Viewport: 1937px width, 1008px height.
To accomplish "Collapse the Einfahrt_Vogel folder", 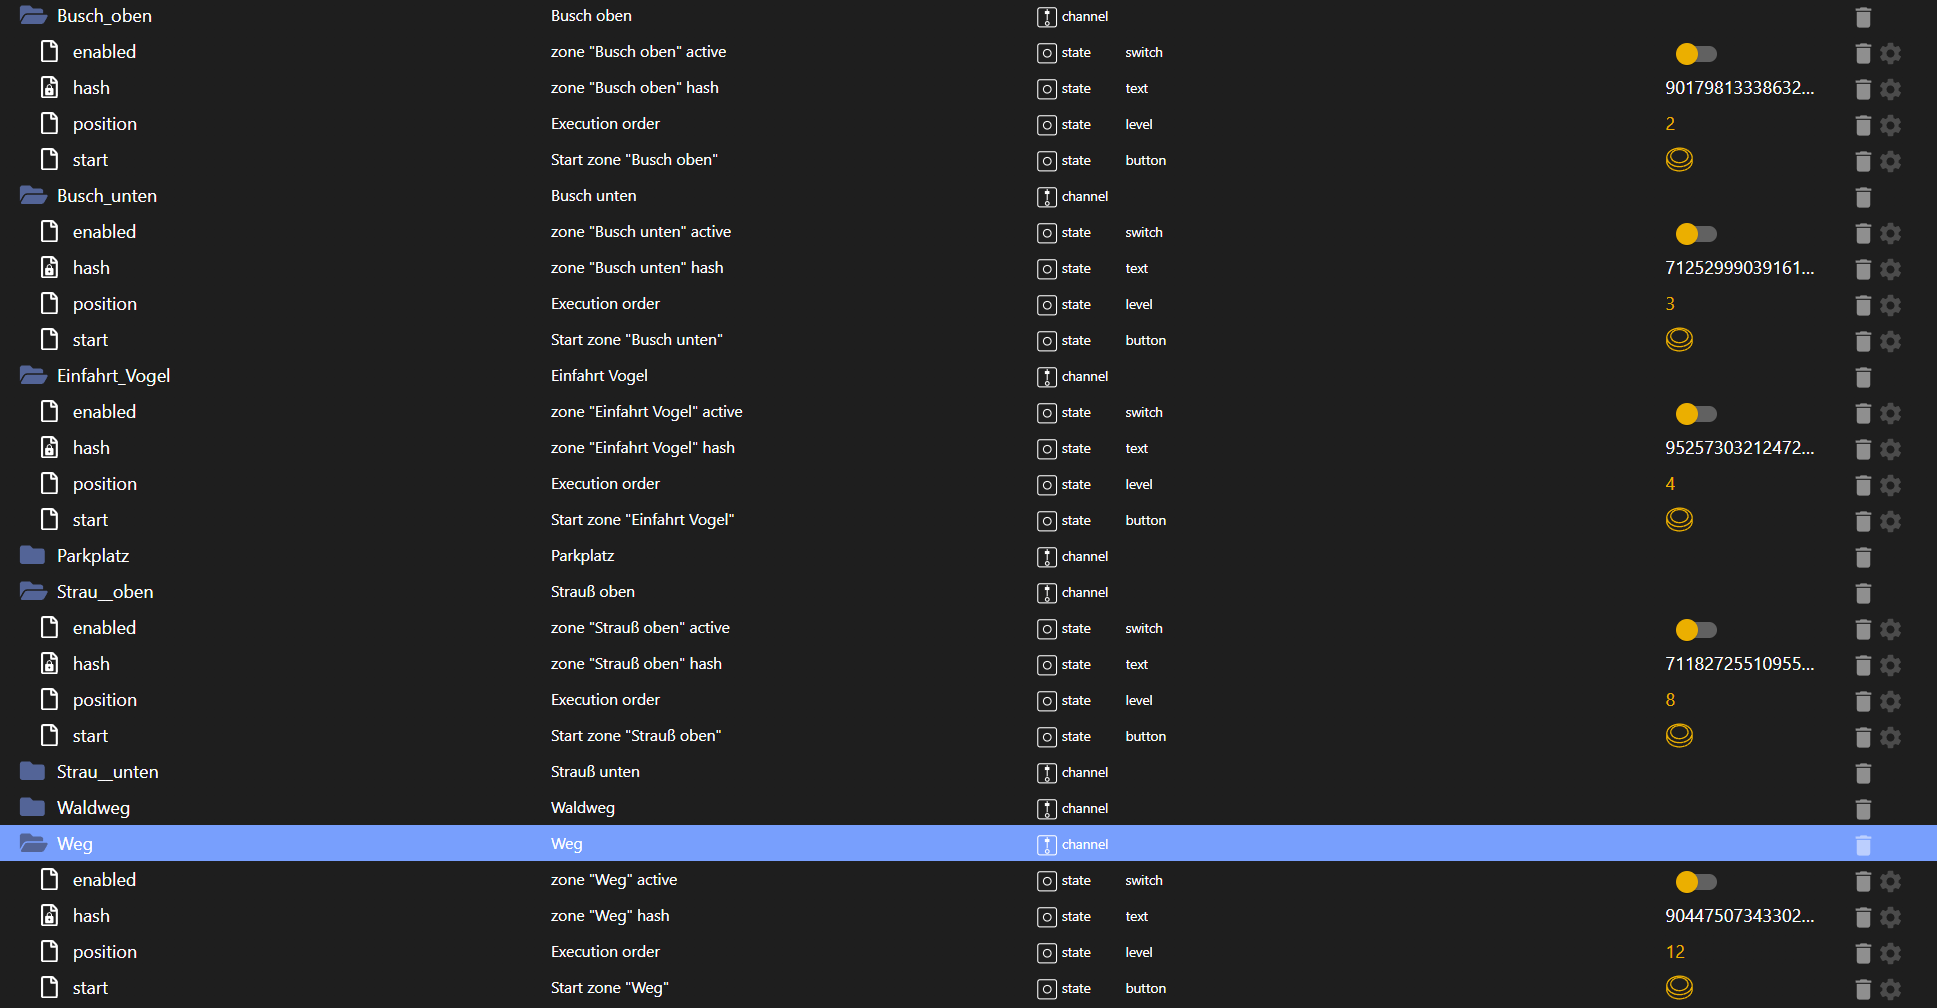I will pos(33,376).
